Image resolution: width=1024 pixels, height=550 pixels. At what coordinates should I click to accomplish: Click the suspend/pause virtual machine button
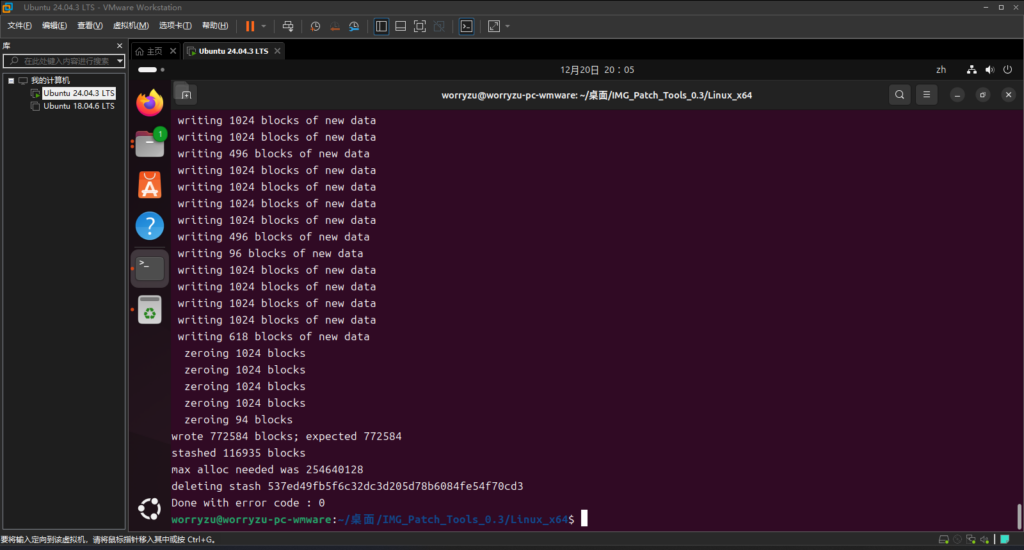tap(249, 26)
